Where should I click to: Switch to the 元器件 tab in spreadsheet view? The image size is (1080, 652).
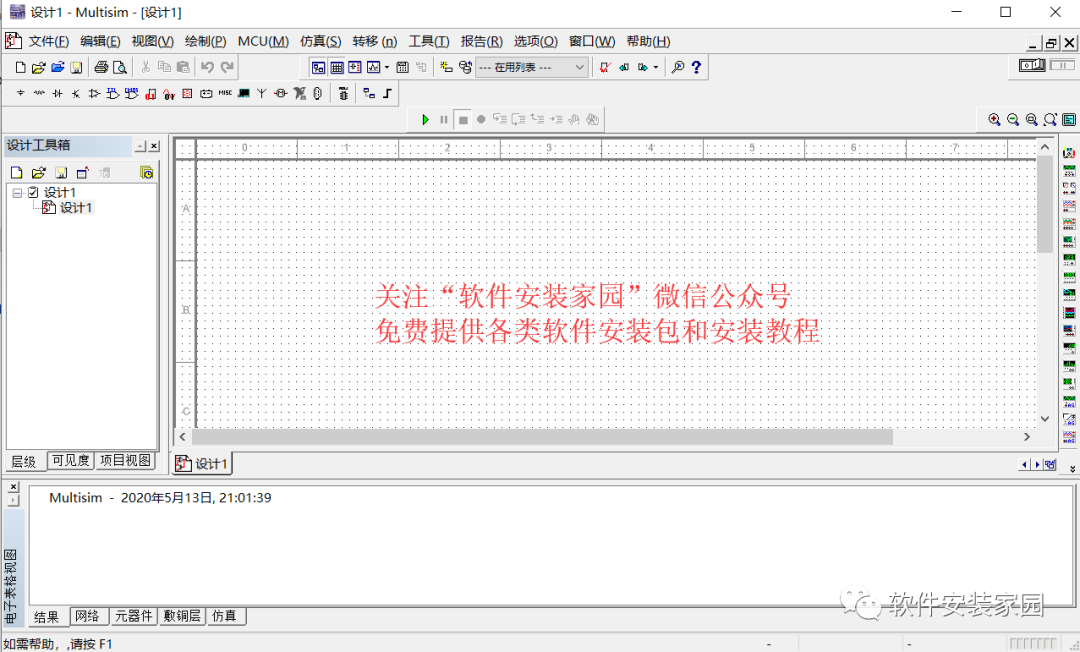point(133,616)
